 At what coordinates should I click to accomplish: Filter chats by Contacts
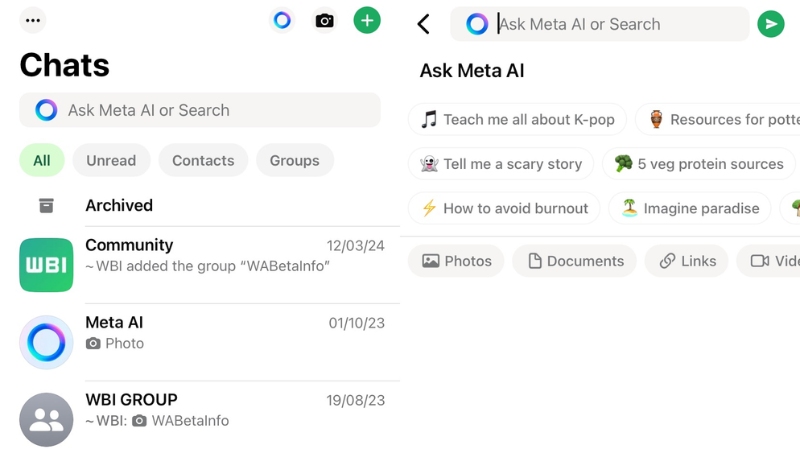point(203,160)
